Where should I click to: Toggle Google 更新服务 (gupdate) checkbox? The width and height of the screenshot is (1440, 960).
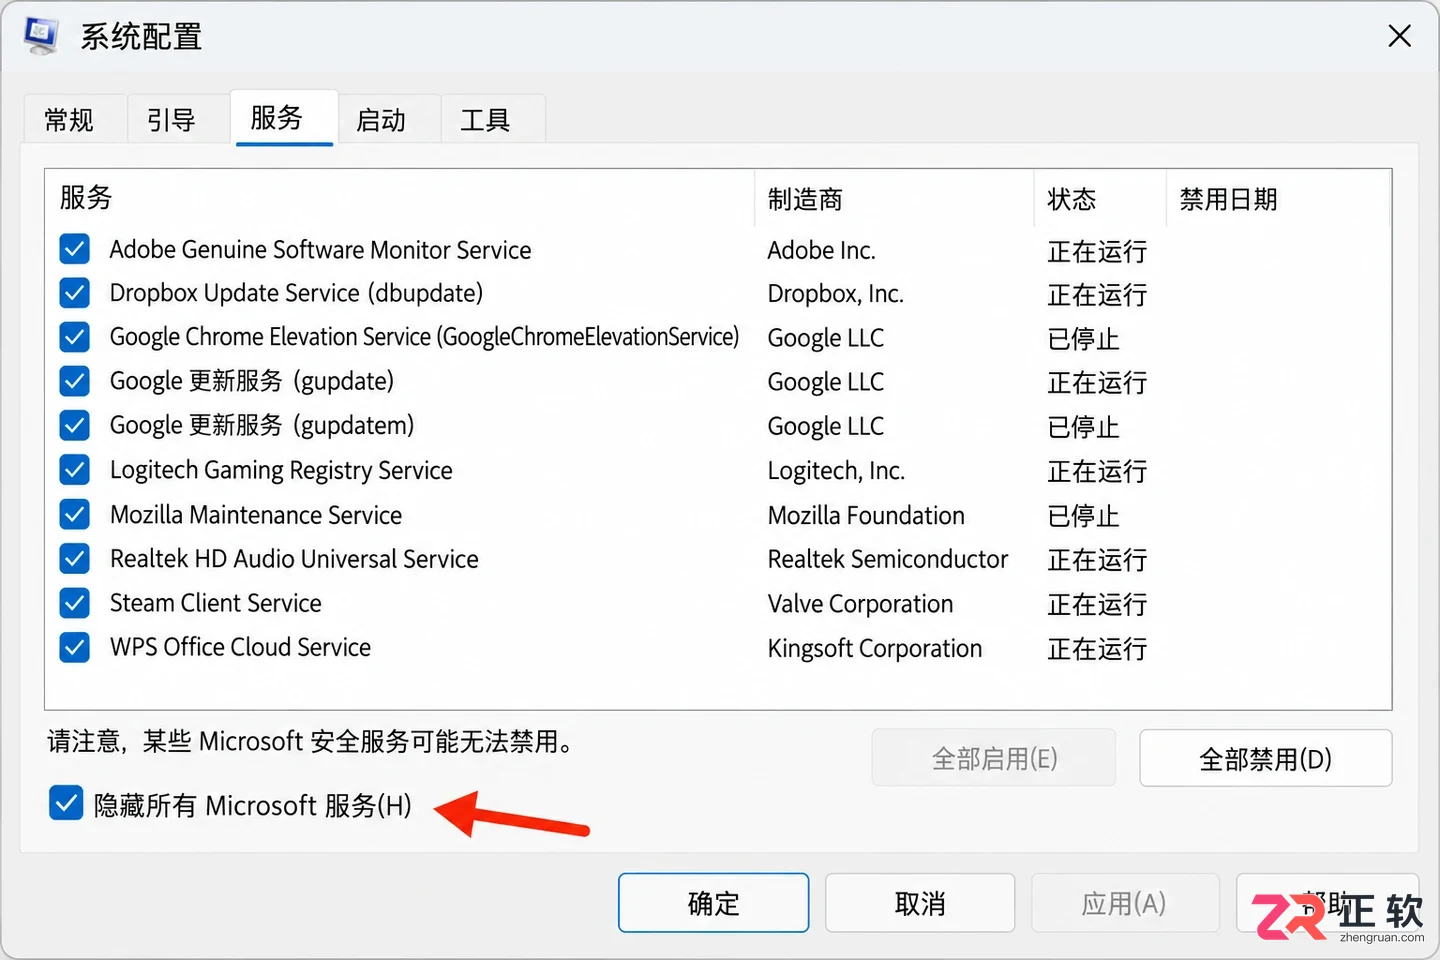point(75,381)
